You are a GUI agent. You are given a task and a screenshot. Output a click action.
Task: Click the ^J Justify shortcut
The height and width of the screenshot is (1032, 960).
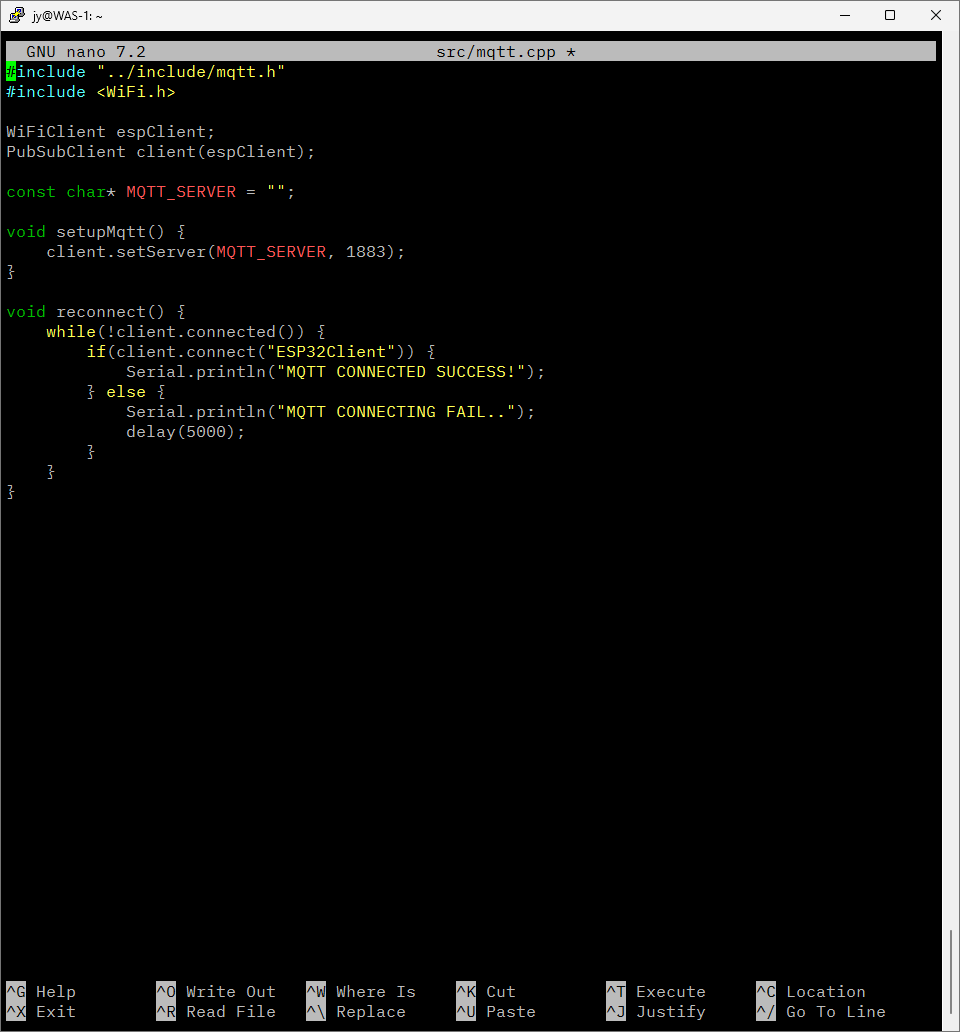pos(656,1012)
